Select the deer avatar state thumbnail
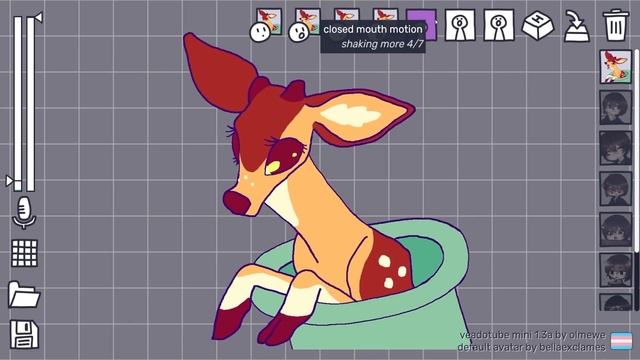 point(616,67)
